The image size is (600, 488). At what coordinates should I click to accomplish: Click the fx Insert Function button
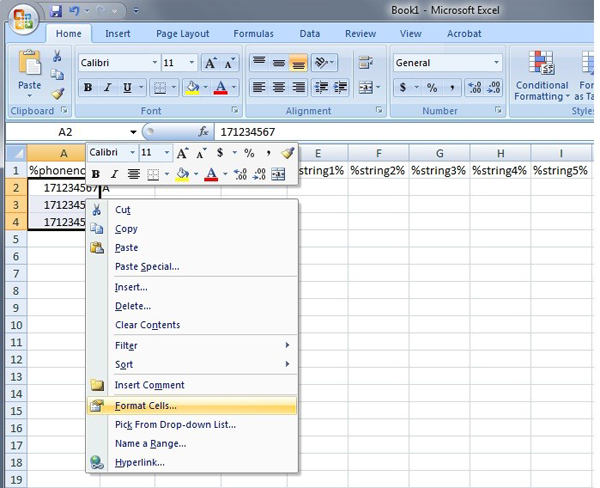(204, 132)
